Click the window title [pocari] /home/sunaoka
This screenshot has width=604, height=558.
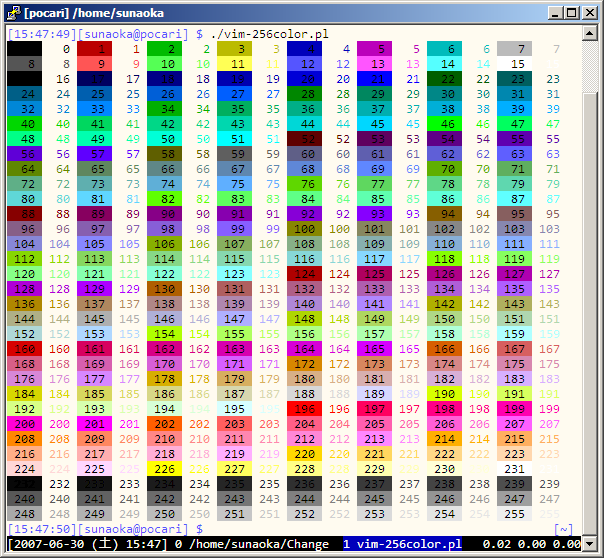(x=94, y=13)
